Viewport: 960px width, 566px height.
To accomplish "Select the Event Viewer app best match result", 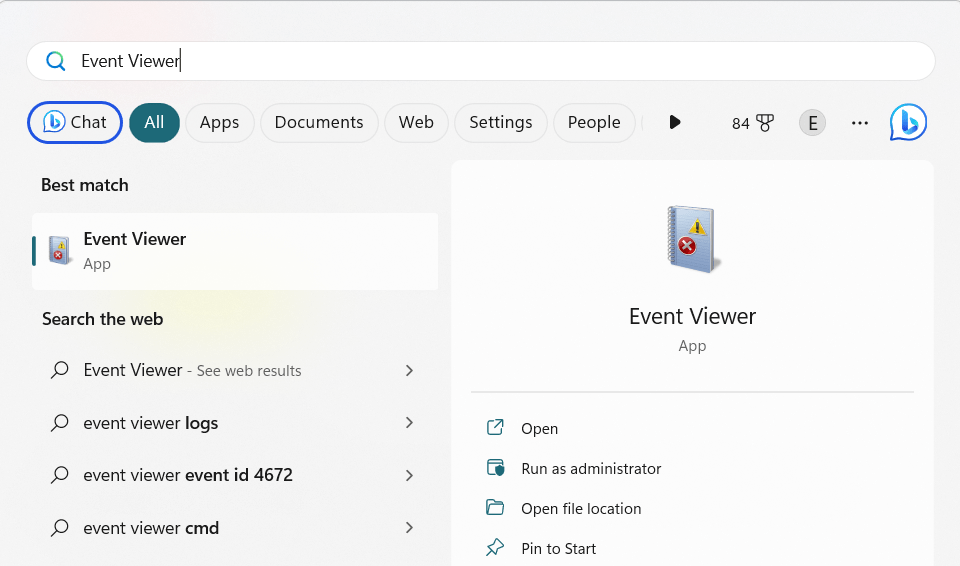I will [235, 251].
